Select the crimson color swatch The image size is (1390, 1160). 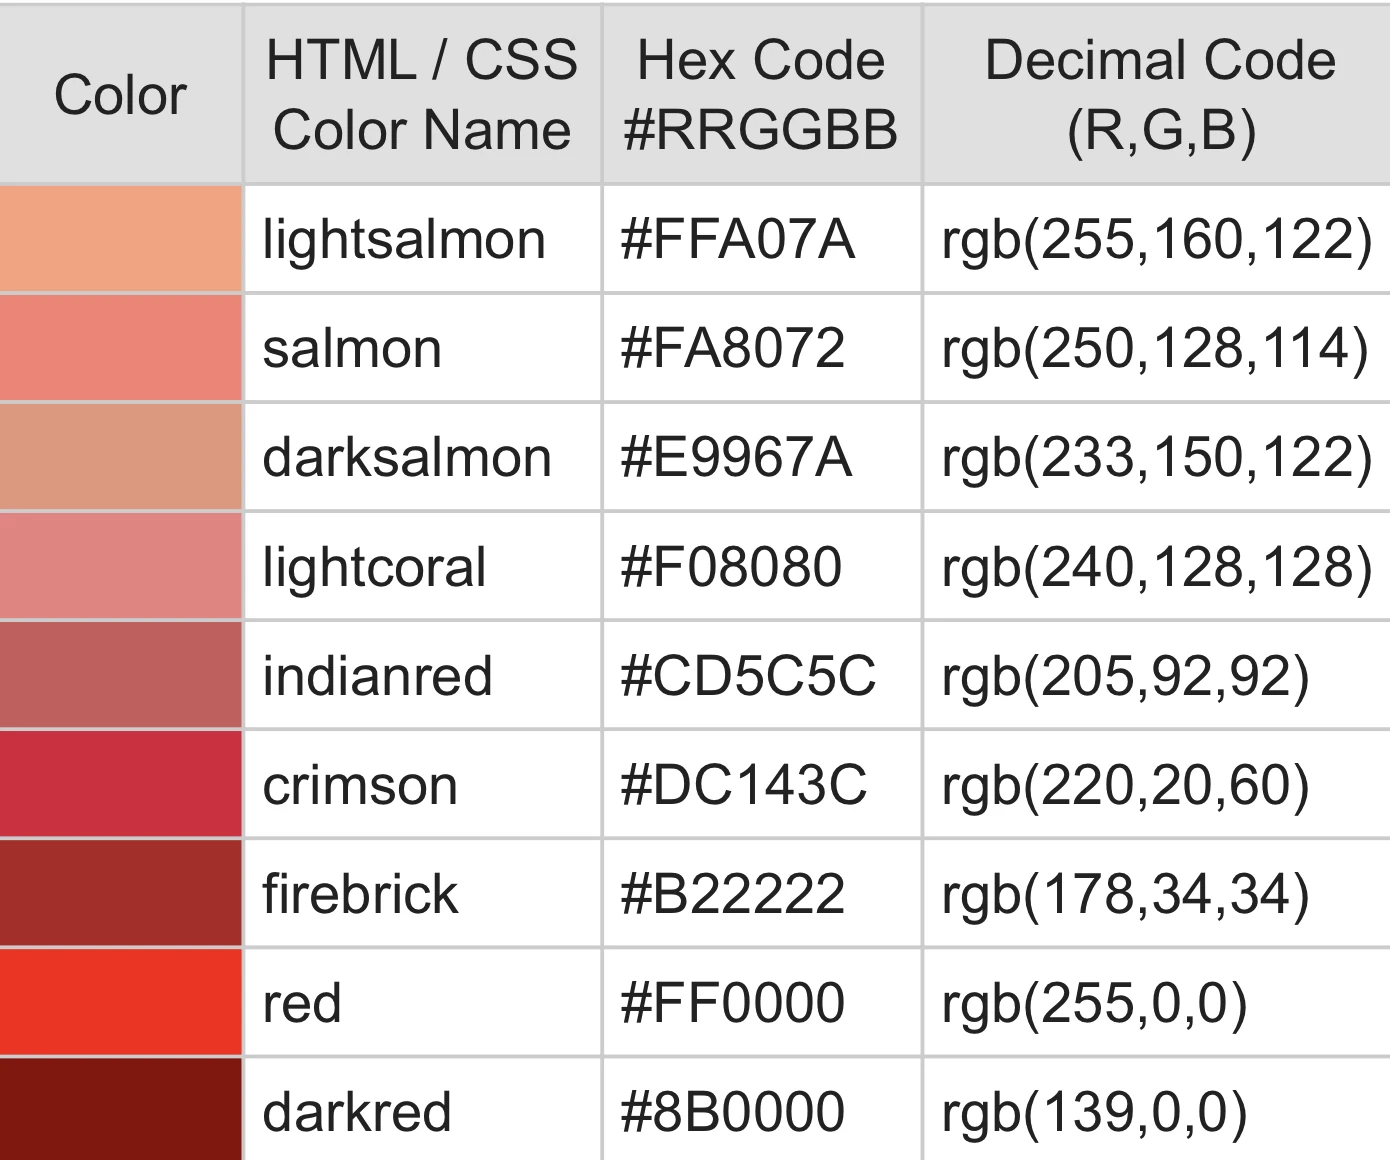click(x=120, y=784)
